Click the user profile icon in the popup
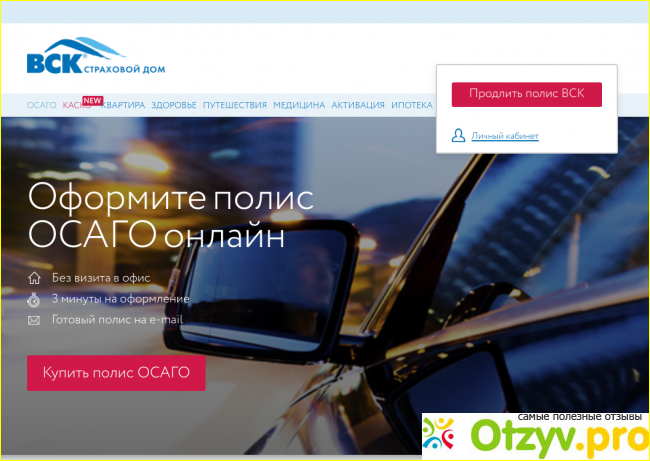650x461 pixels. [x=459, y=135]
